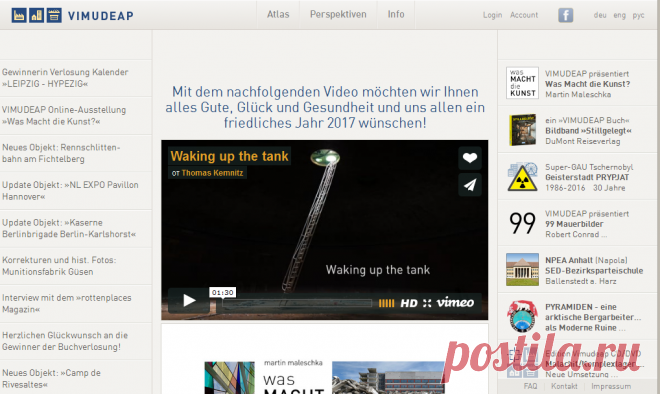Share the video via paper plane icon
The width and height of the screenshot is (660, 394).
point(470,184)
